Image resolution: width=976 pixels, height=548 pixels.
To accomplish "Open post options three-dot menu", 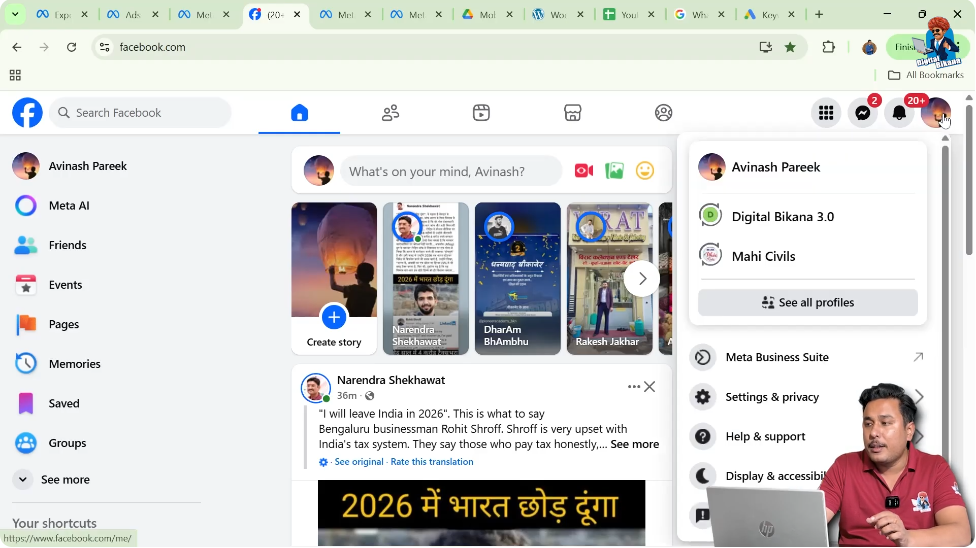I will 634,387.
